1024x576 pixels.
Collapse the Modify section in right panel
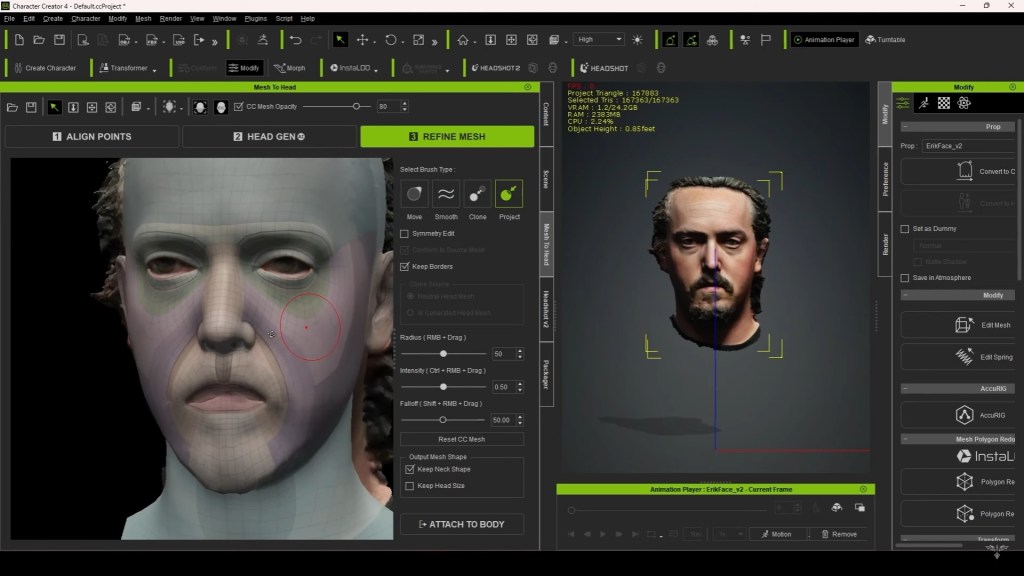[905, 295]
